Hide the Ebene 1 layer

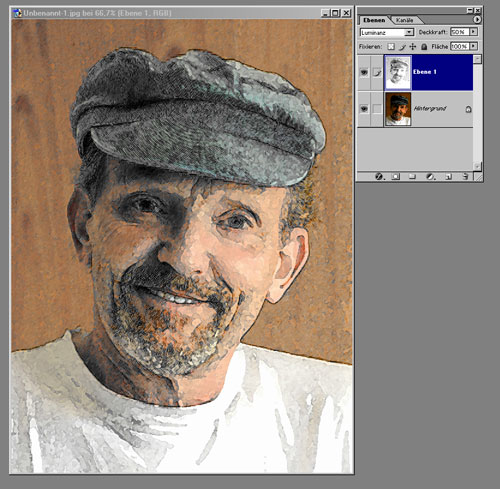coord(364,72)
